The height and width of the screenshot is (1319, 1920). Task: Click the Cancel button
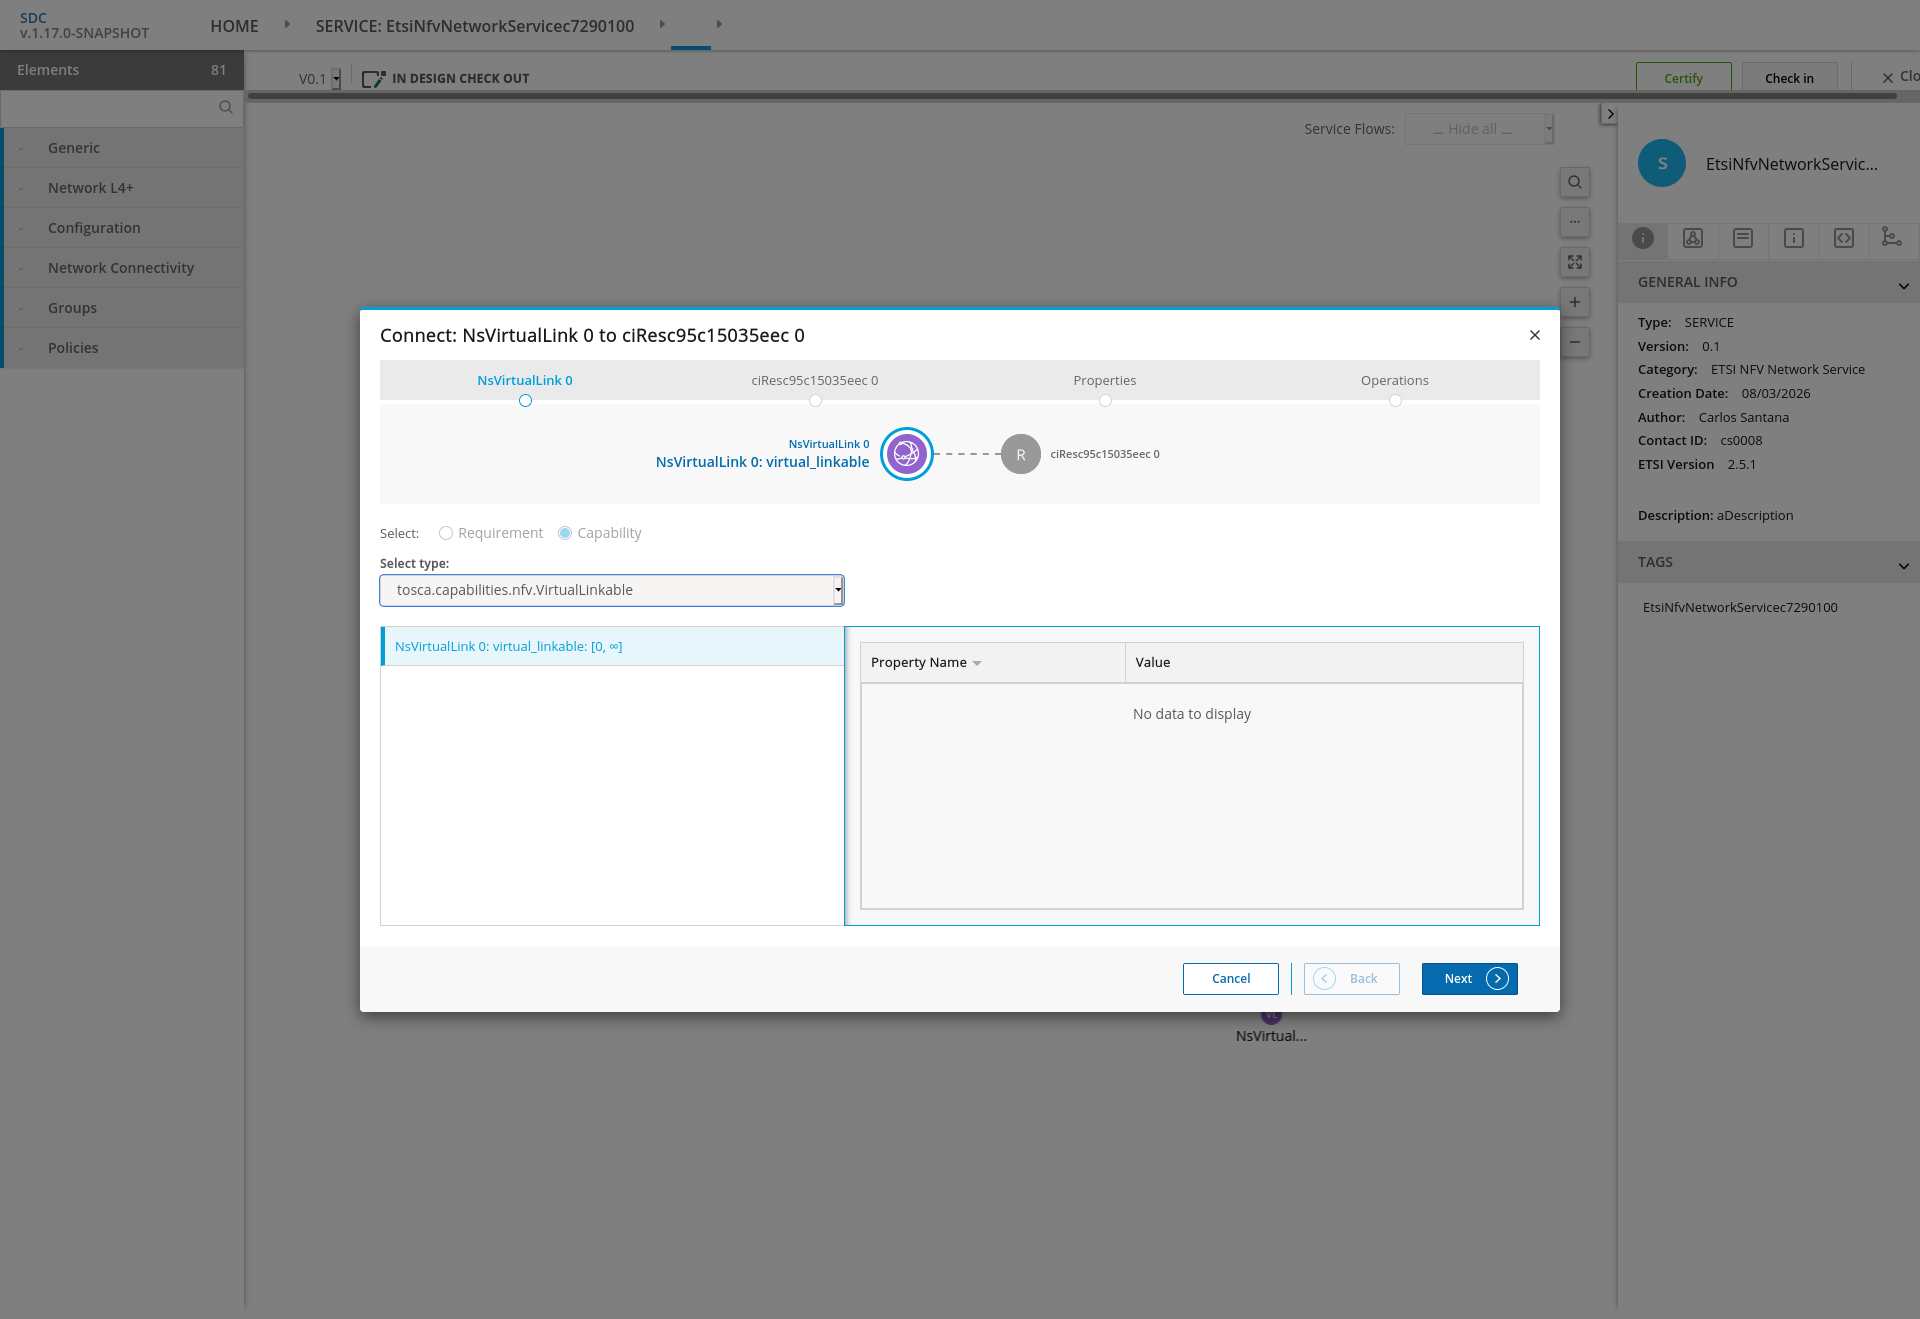coord(1231,979)
